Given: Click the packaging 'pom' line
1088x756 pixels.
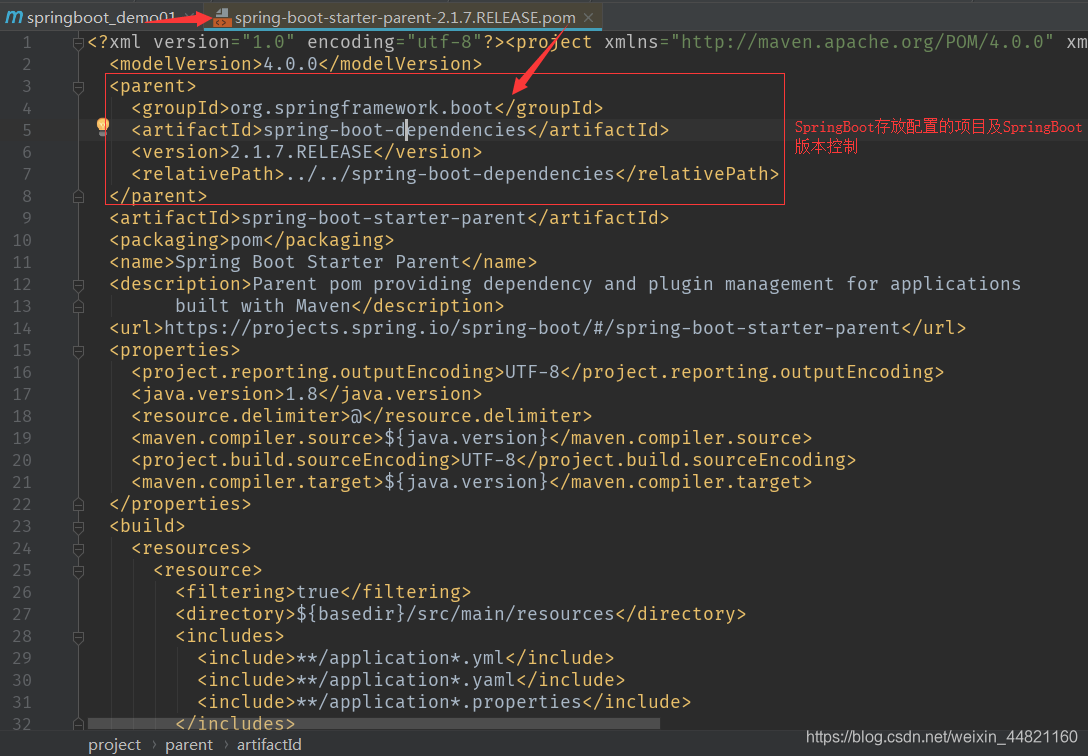Looking at the screenshot, I should pos(252,240).
